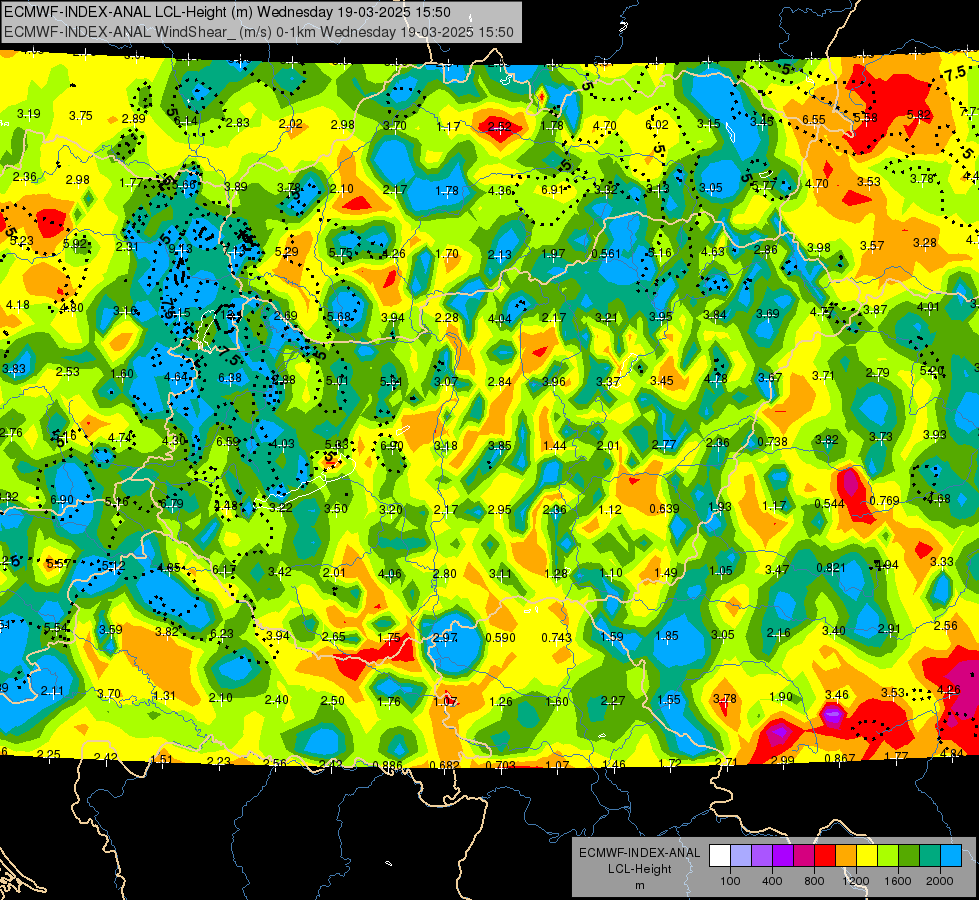Click the wind shear value 6.59

[x=228, y=442]
